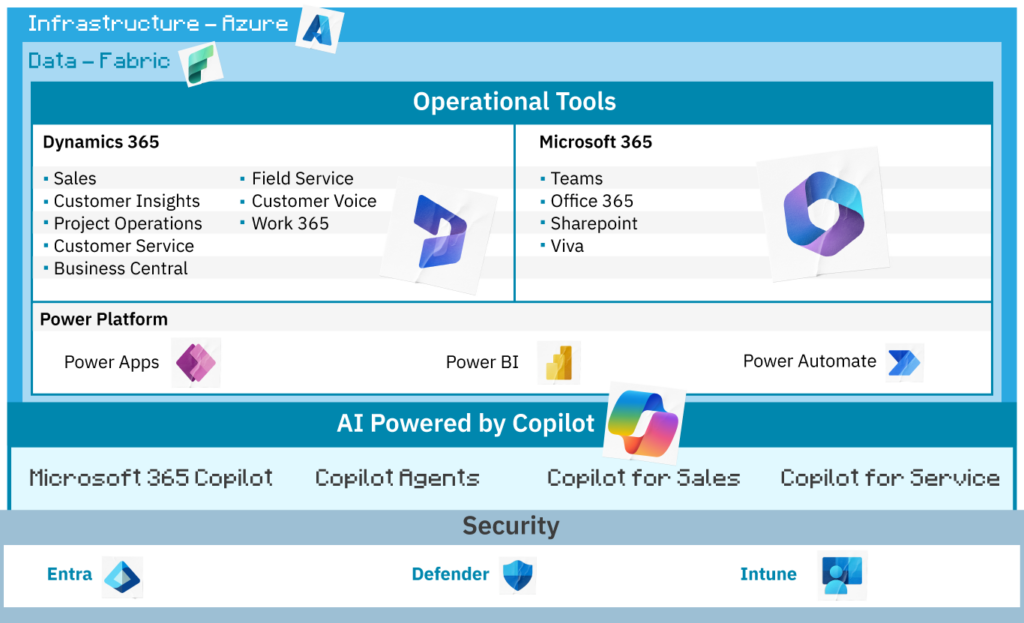Screen dimensions: 1024x623
Task: Click the Microsoft Fabric logo icon
Action: (x=200, y=65)
